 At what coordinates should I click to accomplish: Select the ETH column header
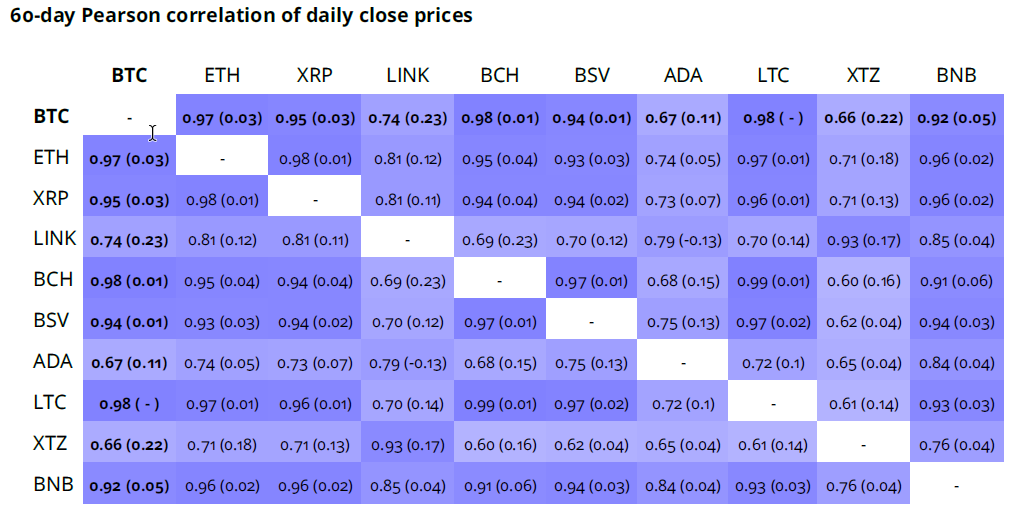pyautogui.click(x=222, y=75)
